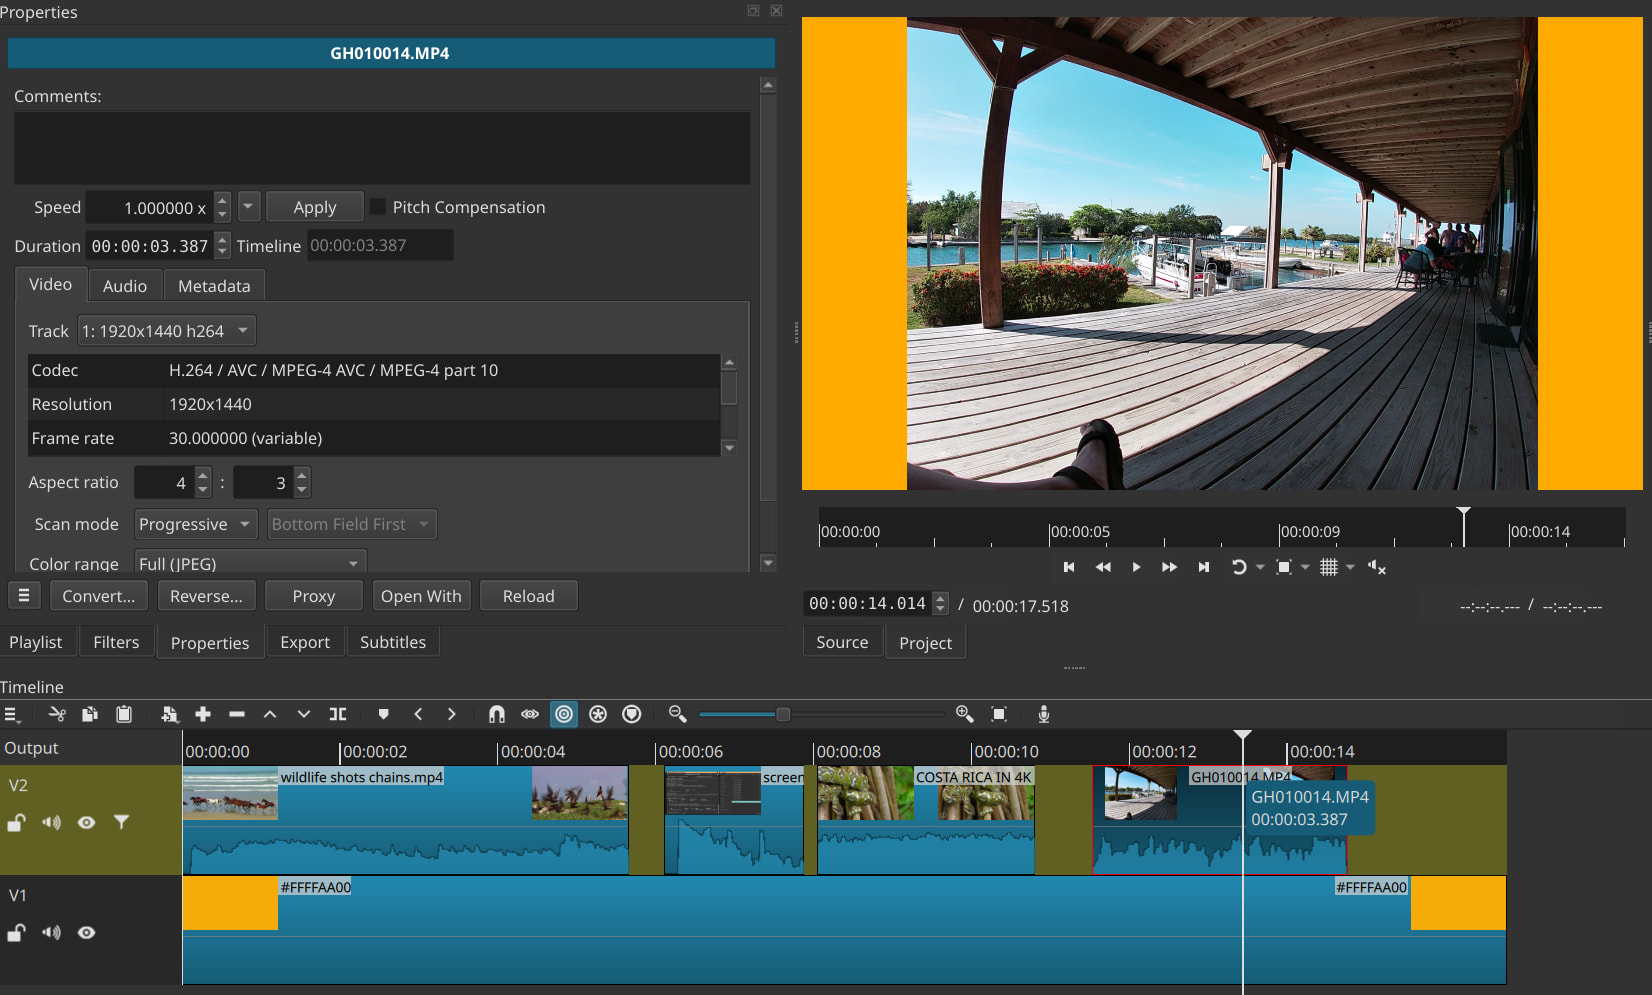
Task: Expand the Color range Full (JPEG) dropdown
Action: pos(249,564)
